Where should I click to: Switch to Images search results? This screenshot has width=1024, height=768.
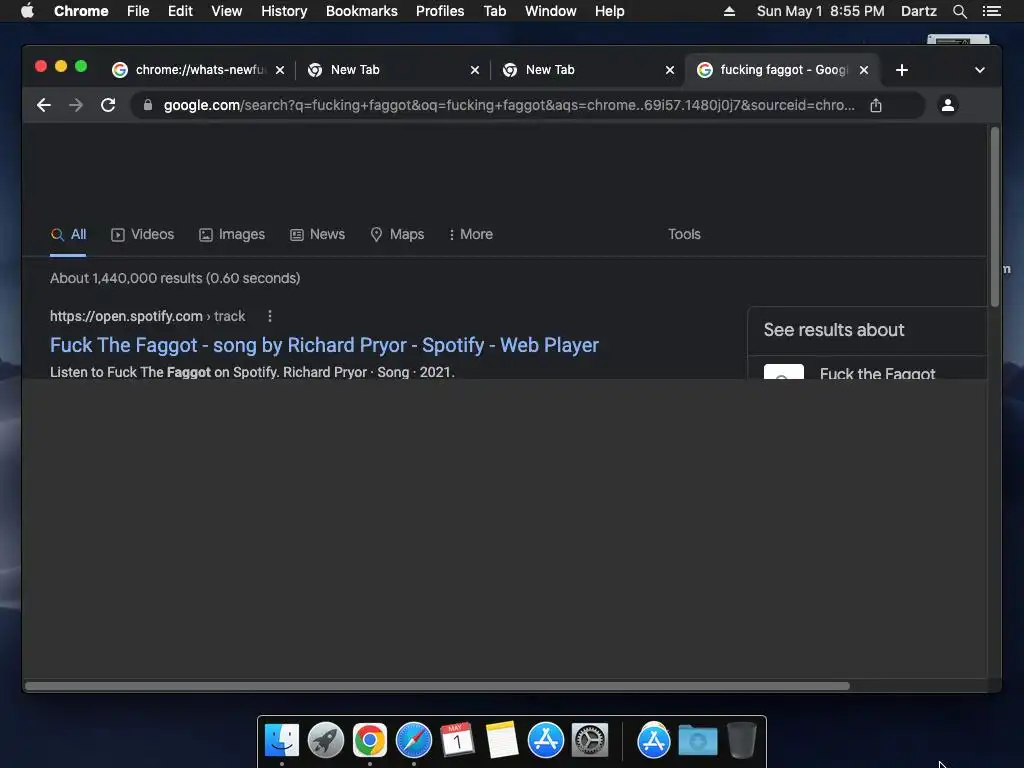(x=232, y=234)
